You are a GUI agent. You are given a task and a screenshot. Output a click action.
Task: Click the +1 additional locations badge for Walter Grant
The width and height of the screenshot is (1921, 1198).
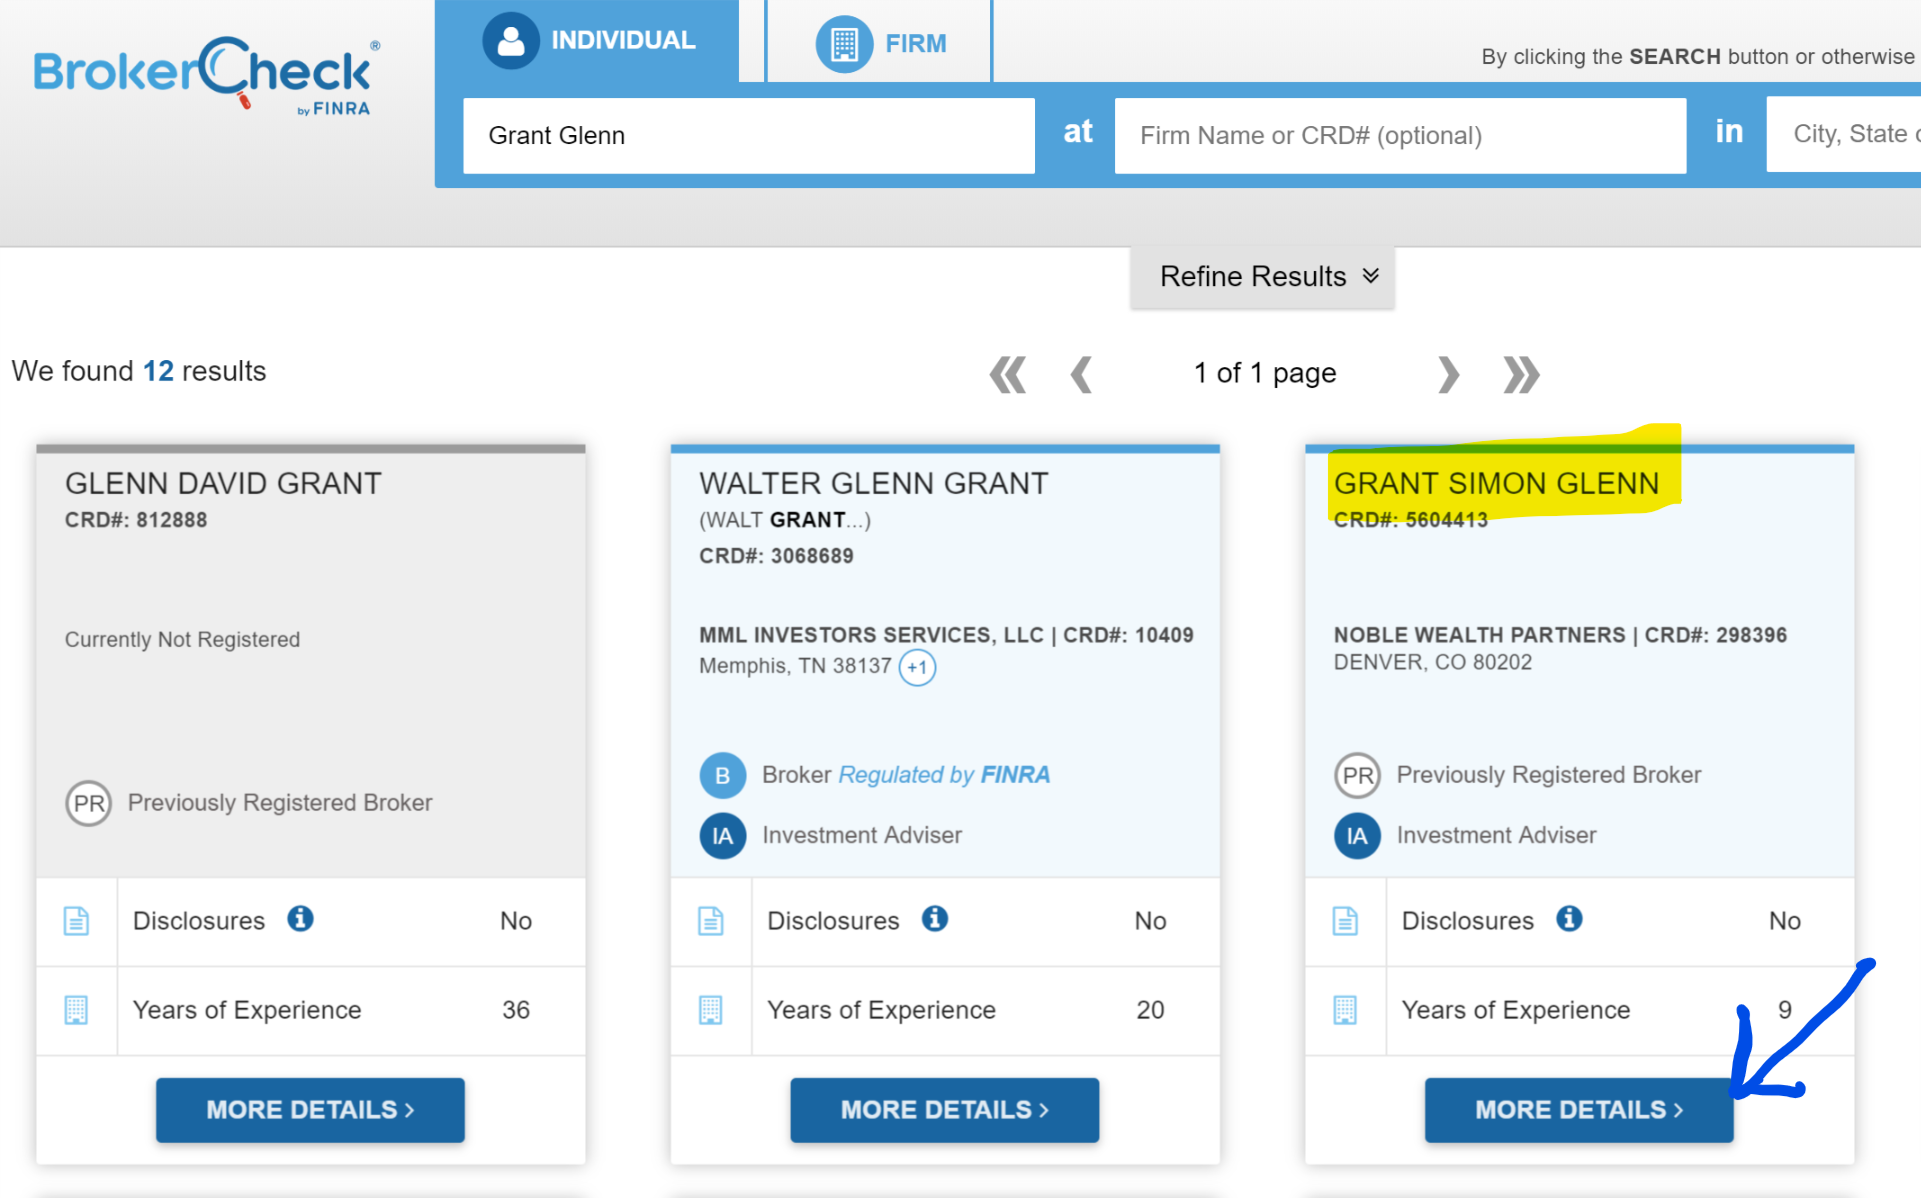[x=917, y=667]
